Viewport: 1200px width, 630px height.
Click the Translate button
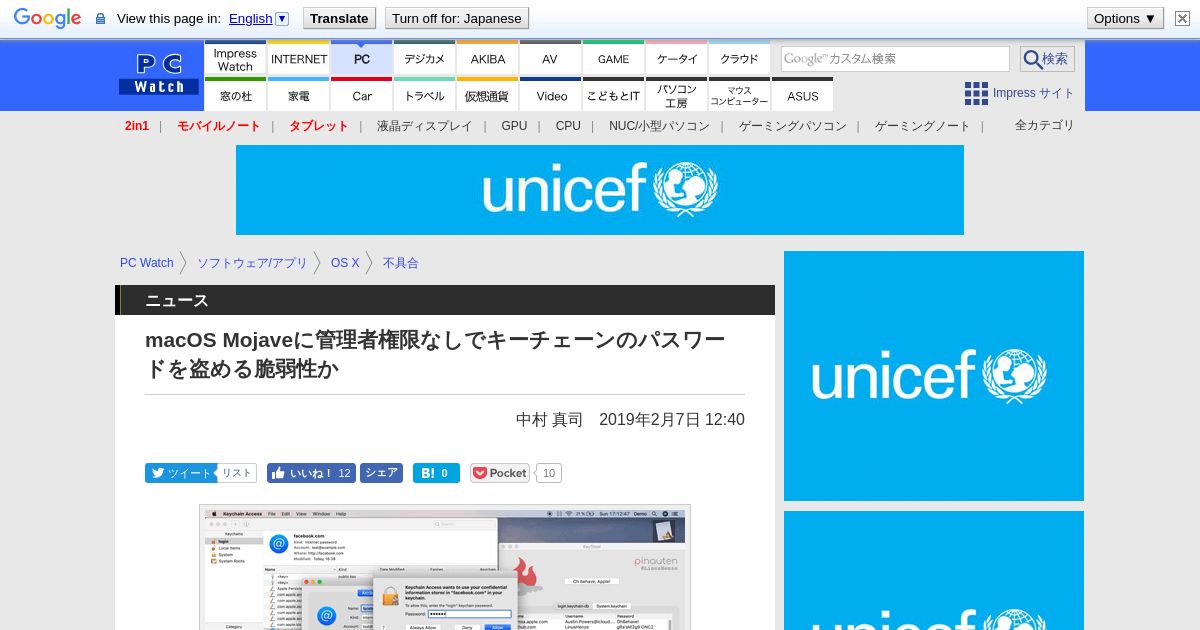click(x=338, y=18)
